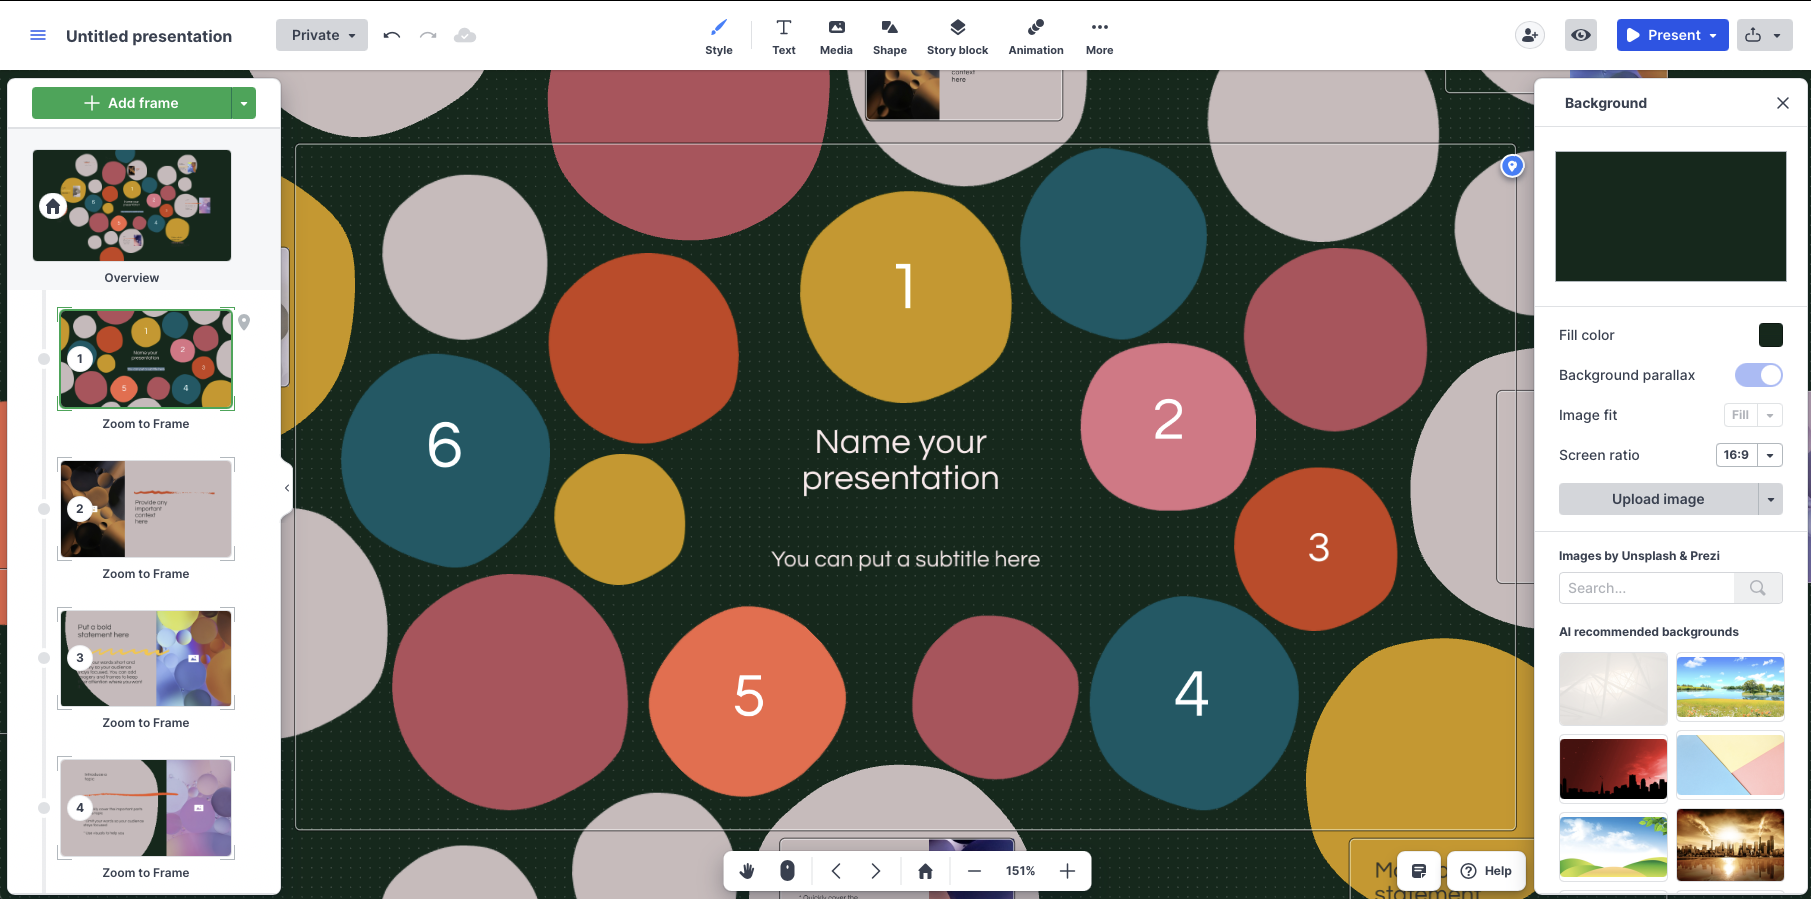1811x899 pixels.
Task: Open the Animation panel
Action: [1035, 36]
